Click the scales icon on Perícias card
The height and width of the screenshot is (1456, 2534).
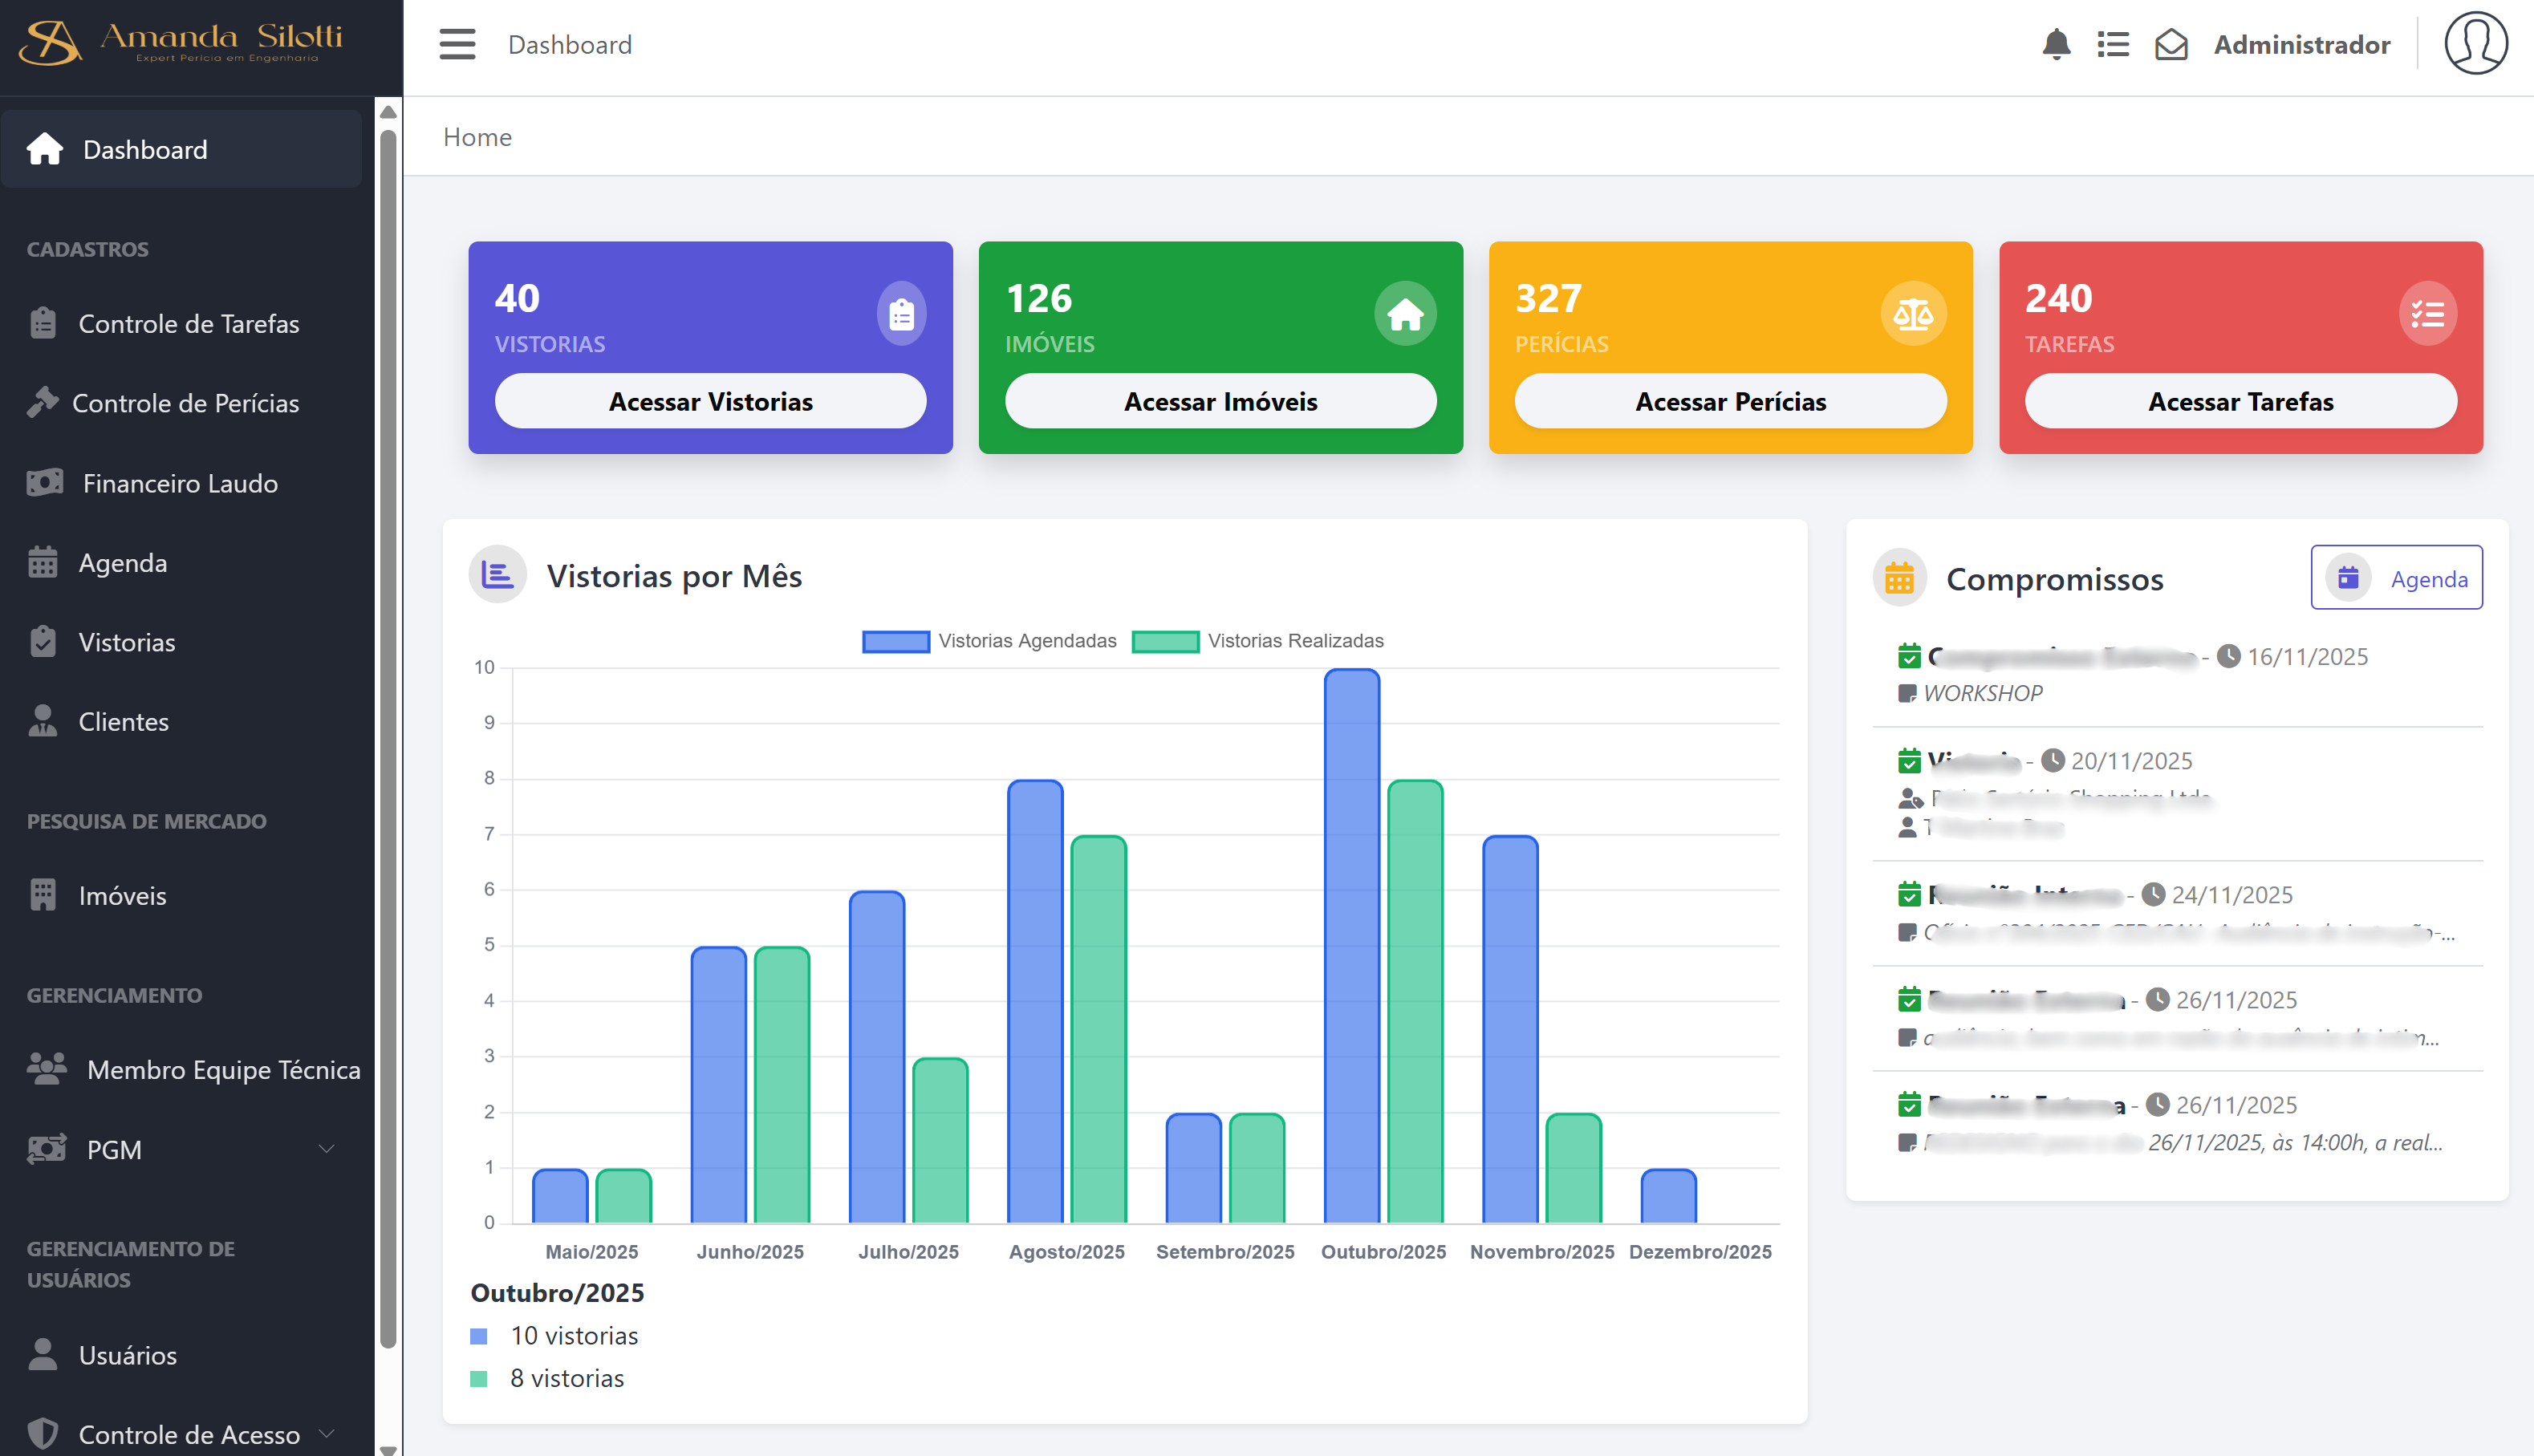click(x=1913, y=314)
